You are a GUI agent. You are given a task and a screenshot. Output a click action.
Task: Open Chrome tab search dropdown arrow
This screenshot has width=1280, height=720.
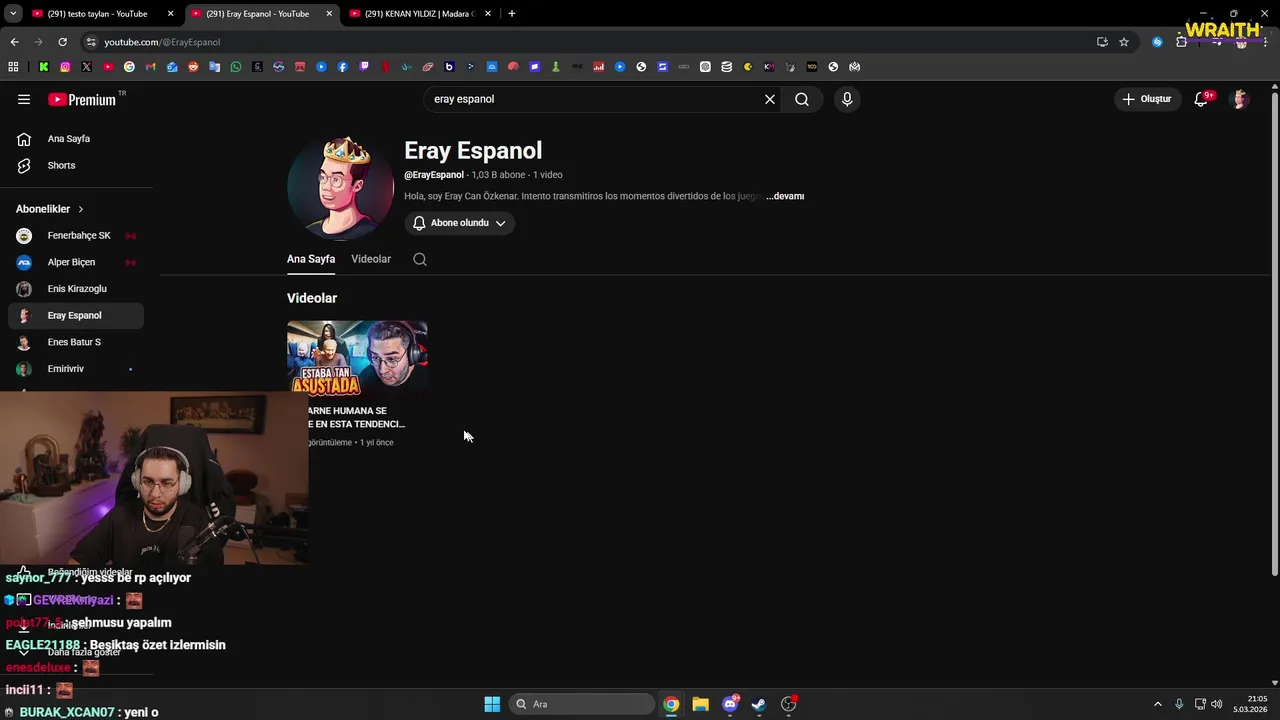pyautogui.click(x=13, y=14)
